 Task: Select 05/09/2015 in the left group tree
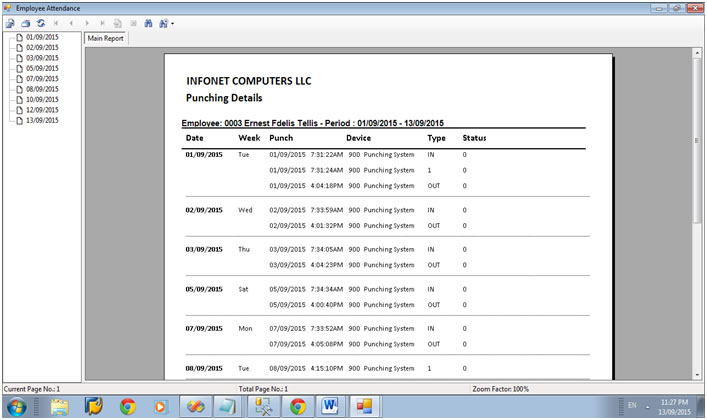point(42,68)
